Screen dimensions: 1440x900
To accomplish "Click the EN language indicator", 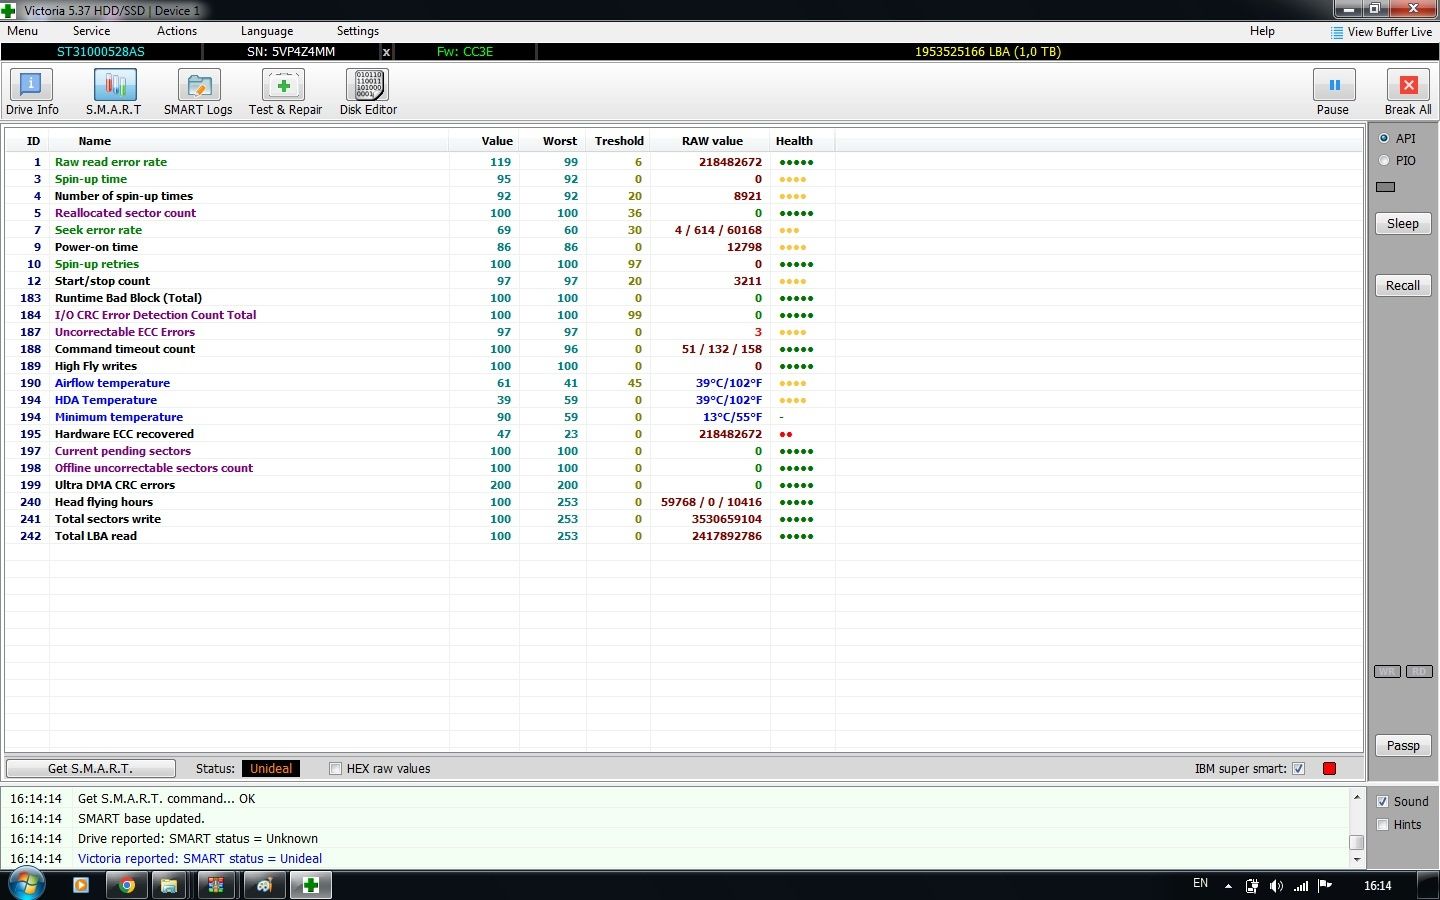I will tap(1200, 884).
